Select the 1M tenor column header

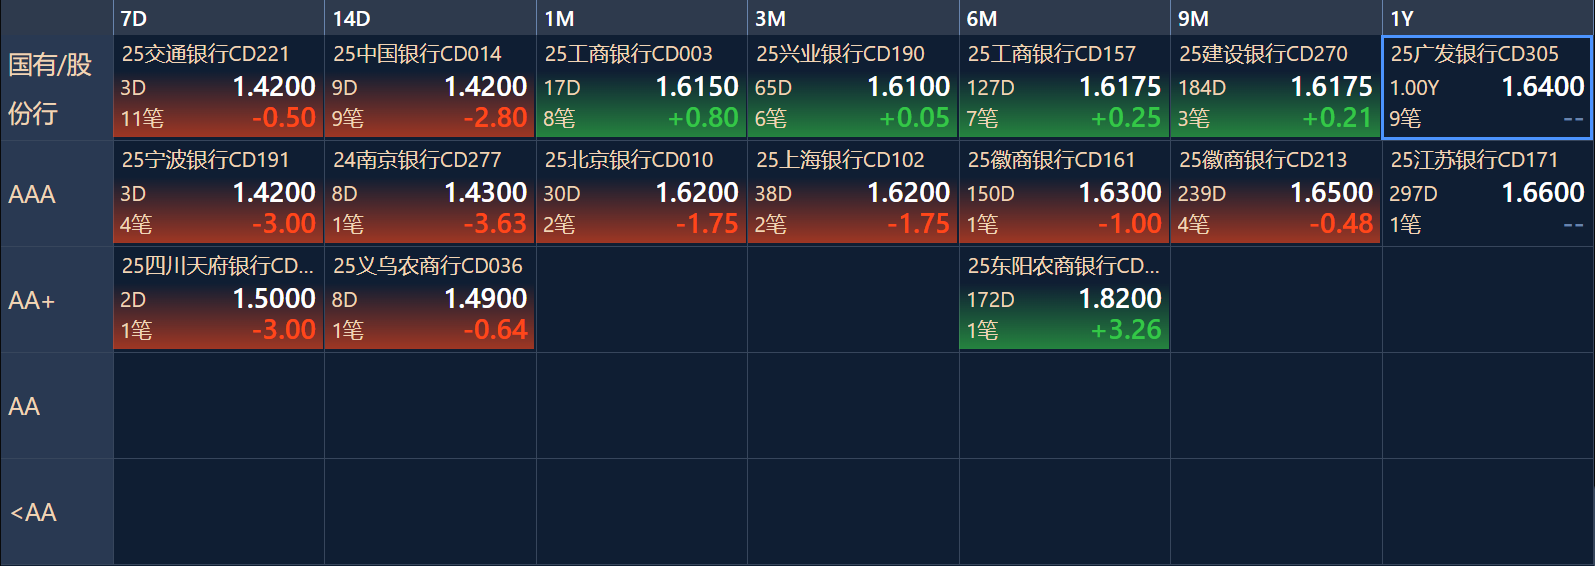coord(641,18)
